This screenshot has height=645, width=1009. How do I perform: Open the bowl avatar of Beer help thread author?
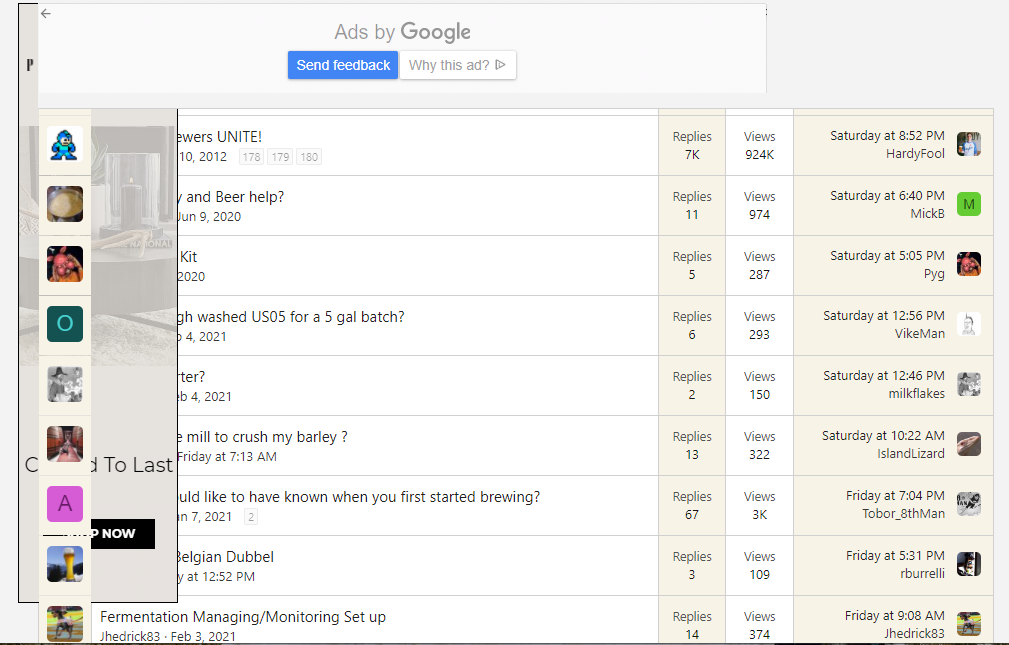click(x=65, y=204)
